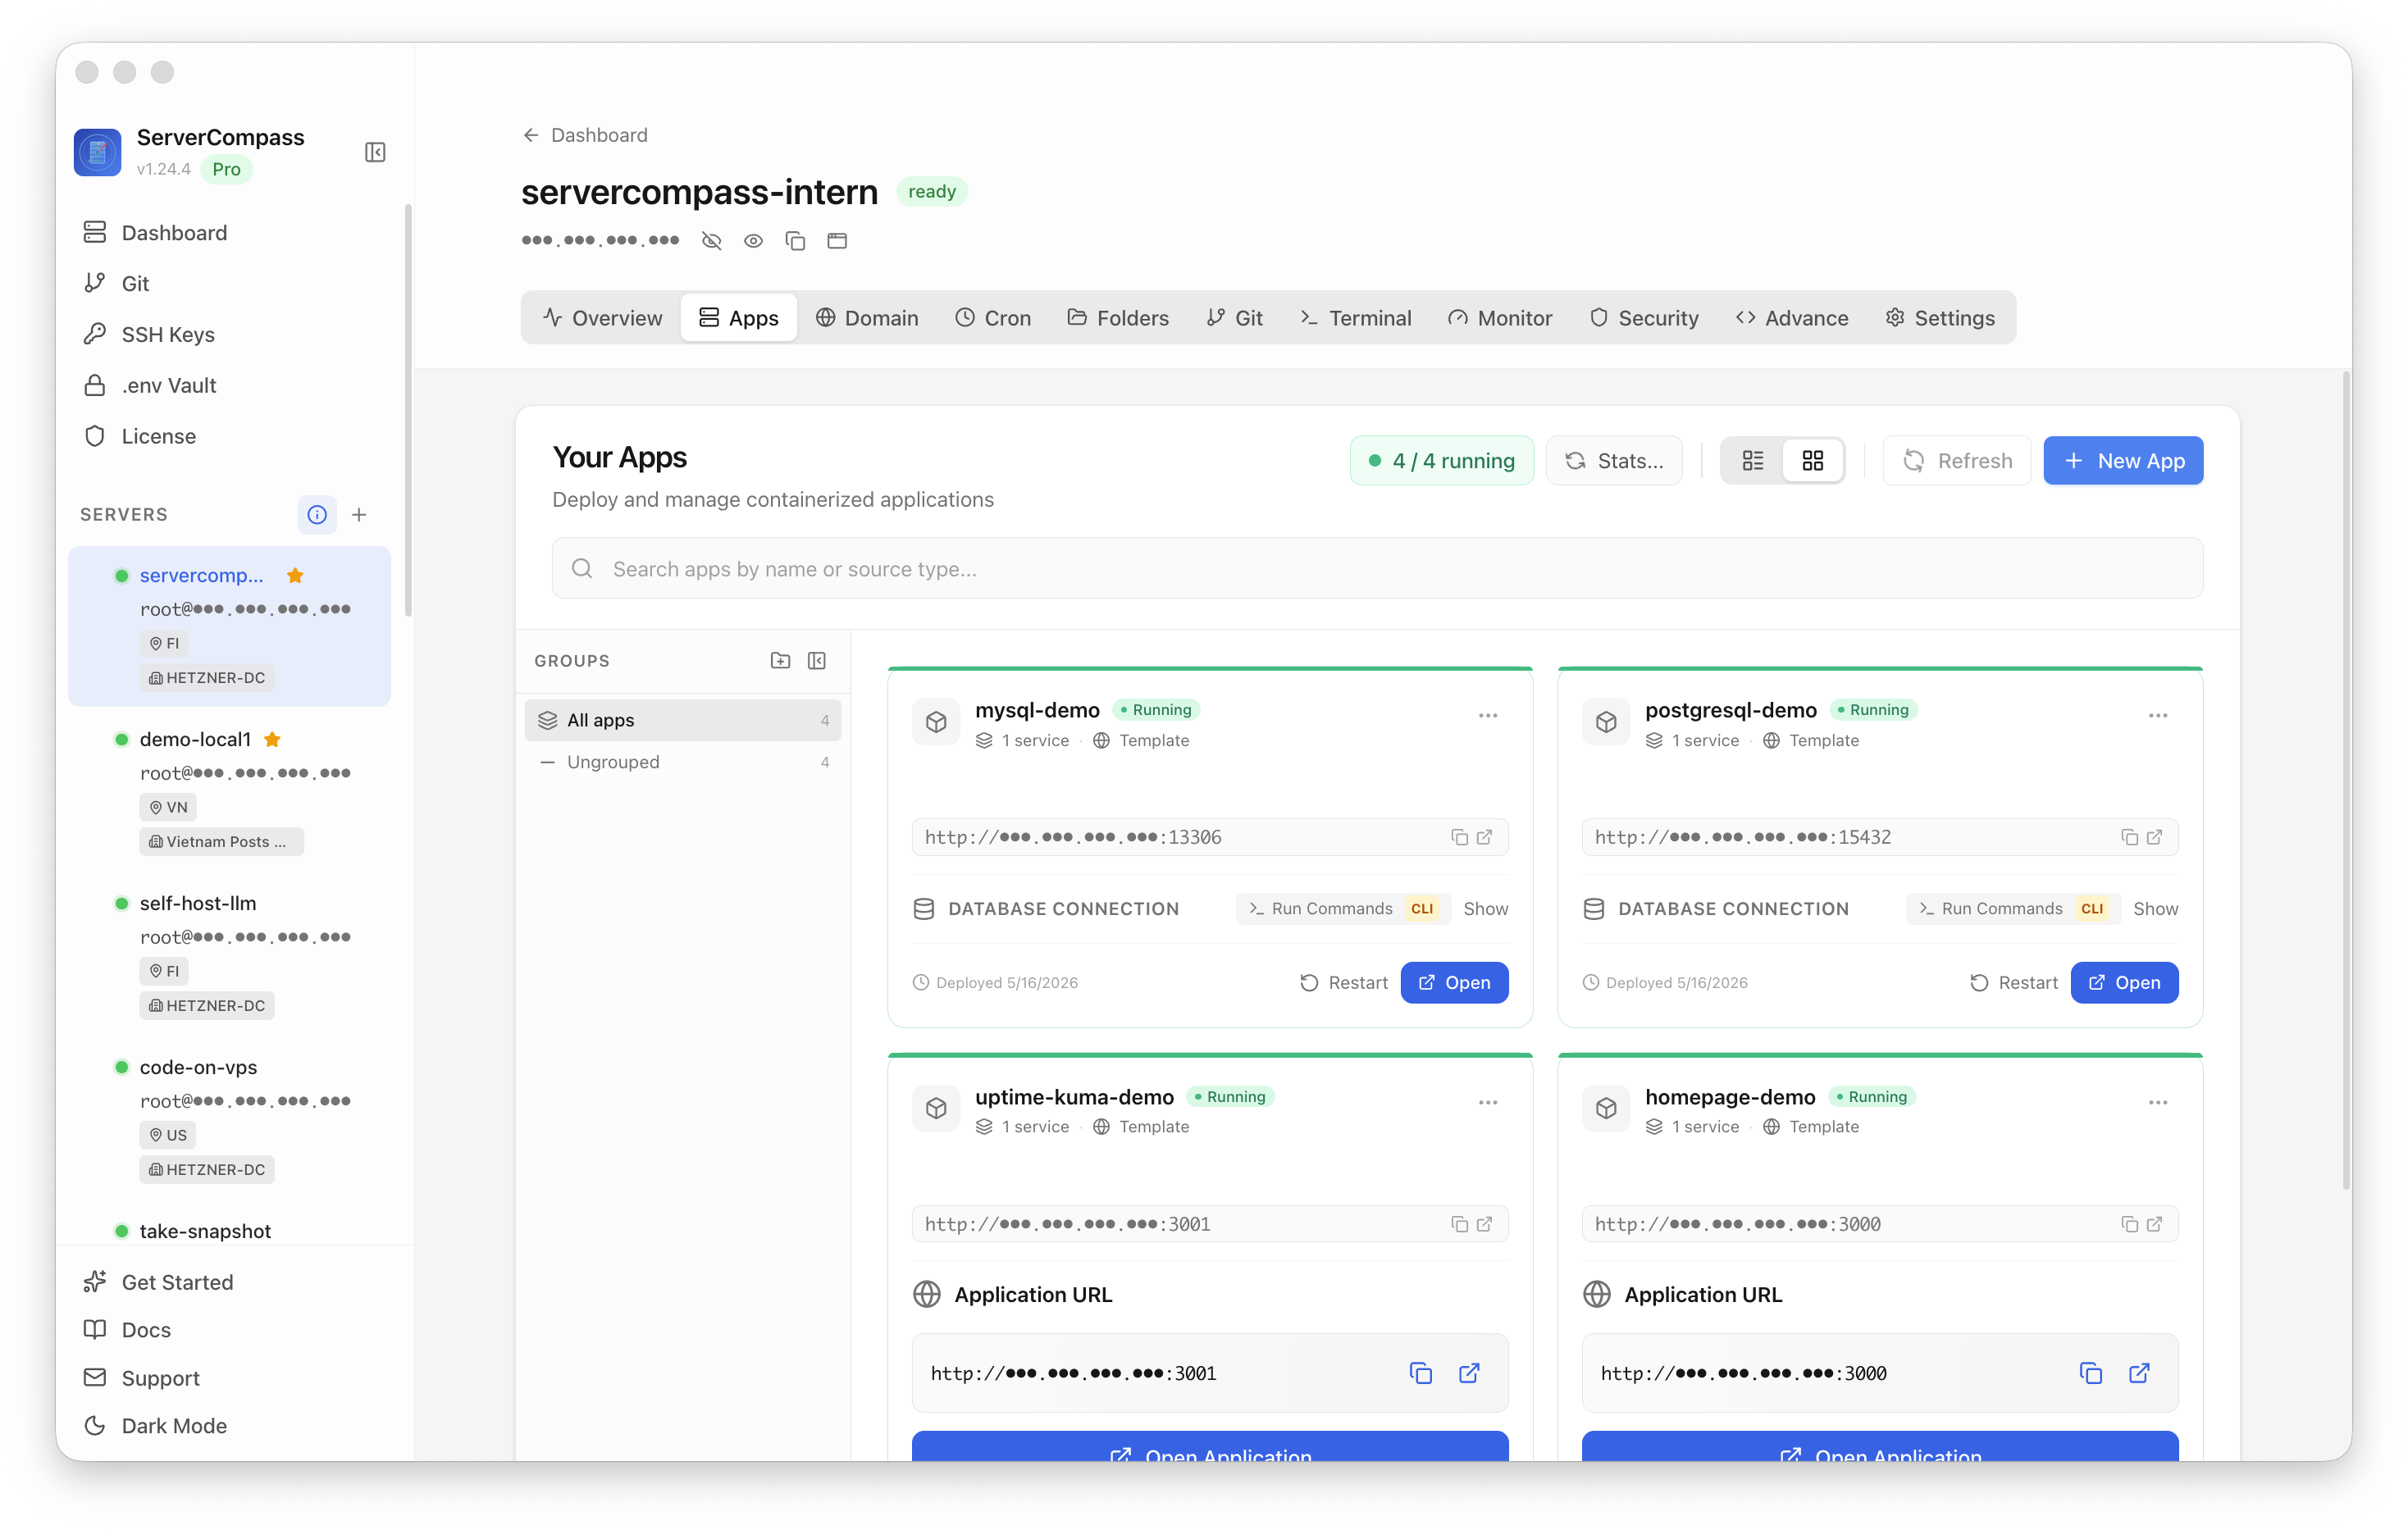This screenshot has width=2408, height=1530.
Task: Open postgresql-demo more options menu
Action: (2157, 716)
